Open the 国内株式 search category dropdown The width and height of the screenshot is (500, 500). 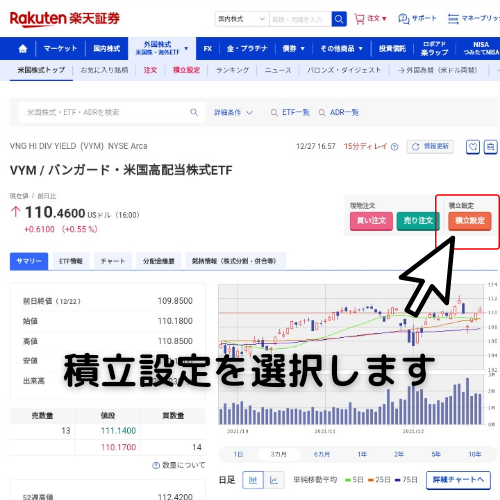tap(242, 19)
